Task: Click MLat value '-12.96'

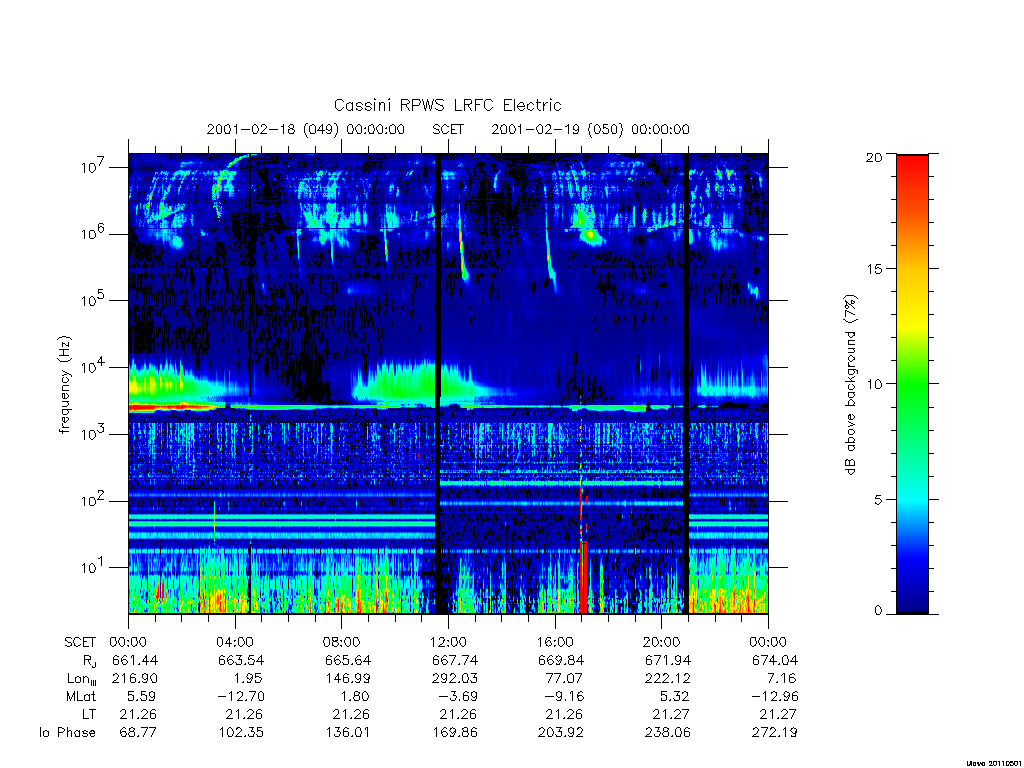Action: [x=775, y=697]
